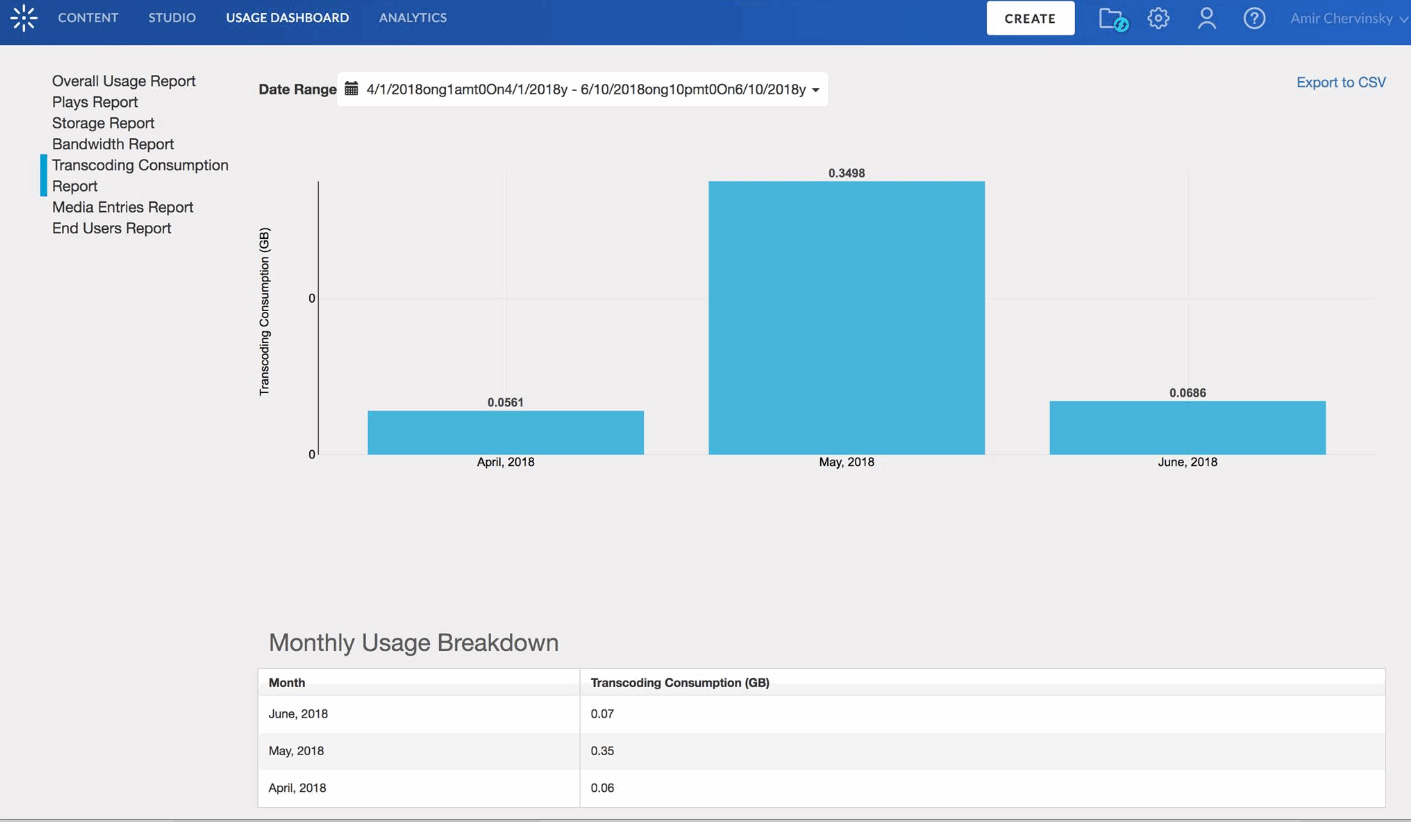
Task: Open the user profile icon
Action: (x=1207, y=18)
